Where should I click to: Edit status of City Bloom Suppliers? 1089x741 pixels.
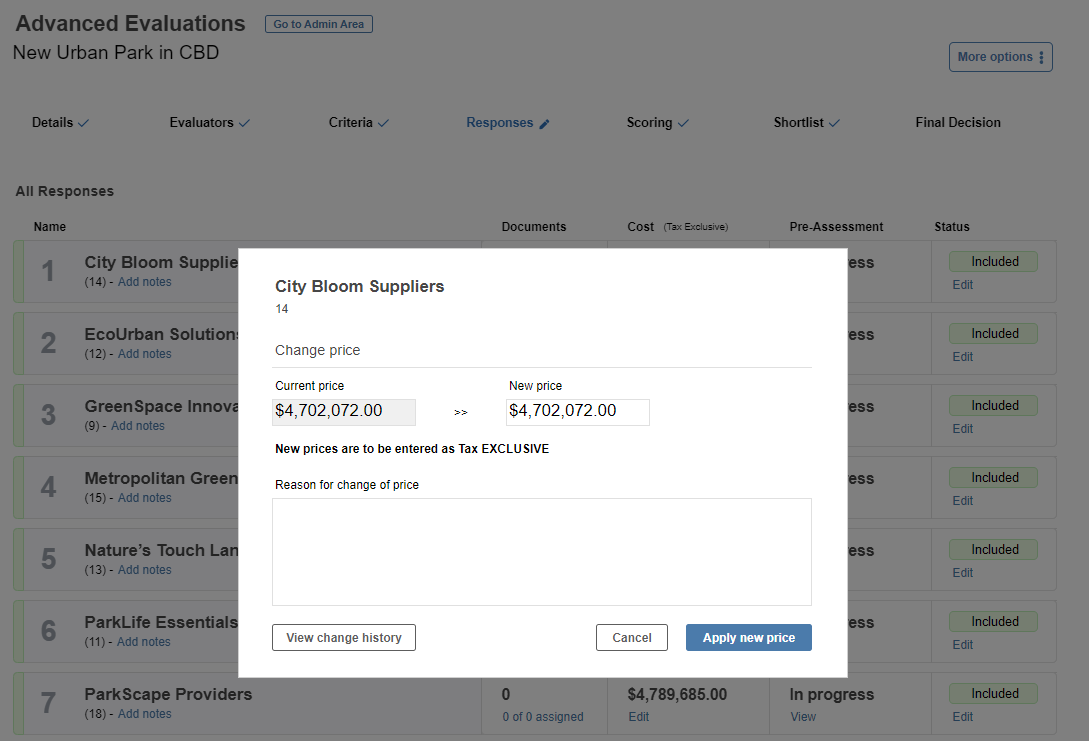pos(963,285)
